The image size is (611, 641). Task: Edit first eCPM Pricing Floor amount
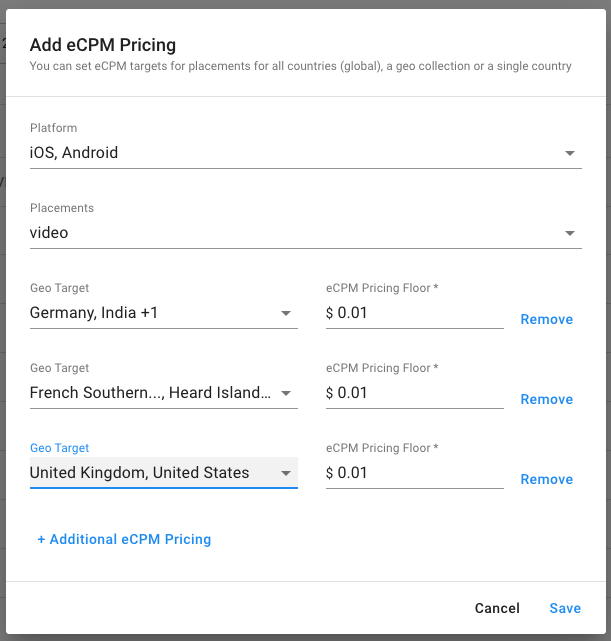[414, 313]
